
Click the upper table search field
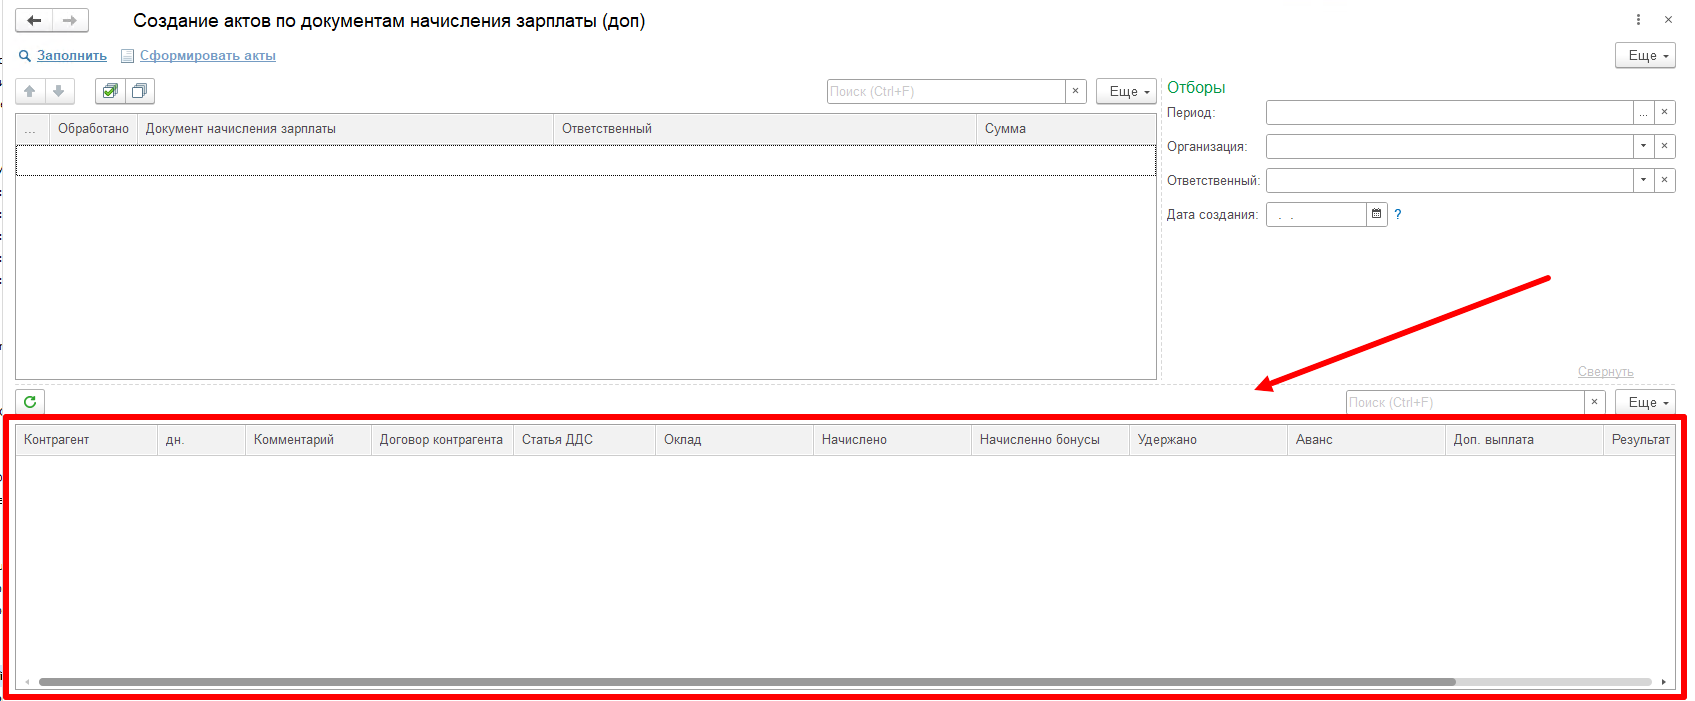click(946, 91)
